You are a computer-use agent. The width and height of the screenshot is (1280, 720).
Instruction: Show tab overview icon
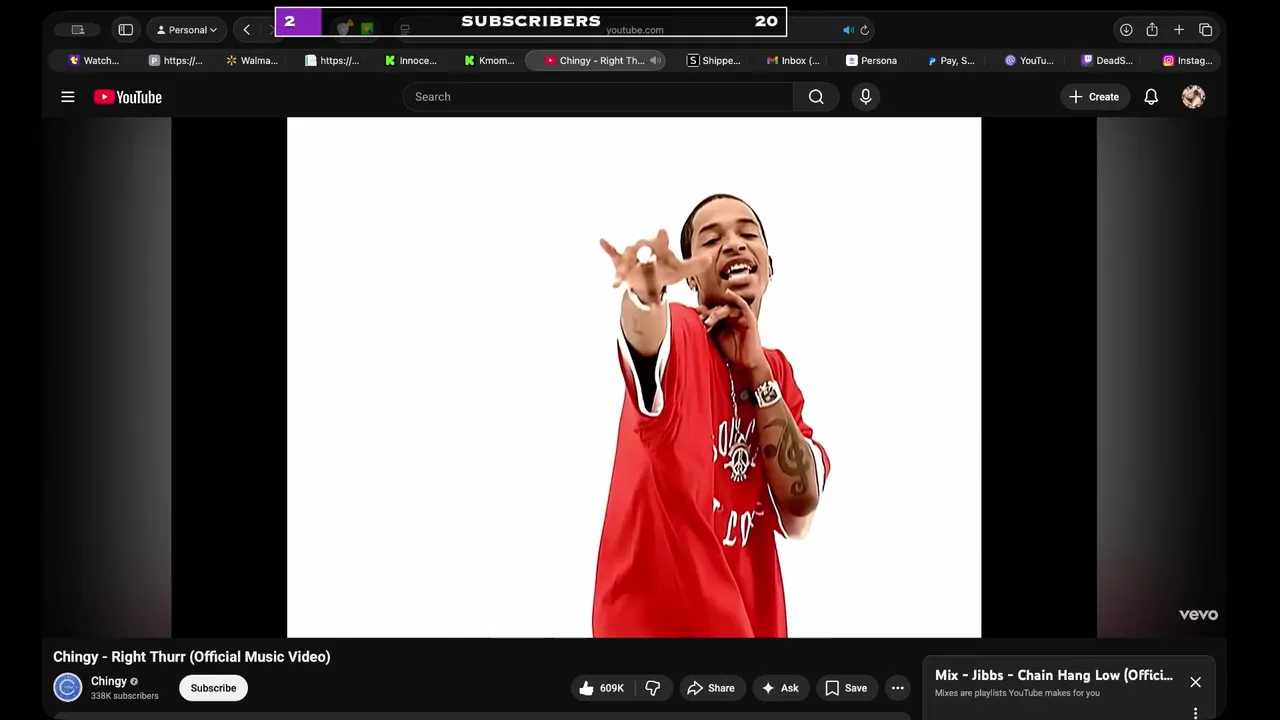pos(1206,30)
